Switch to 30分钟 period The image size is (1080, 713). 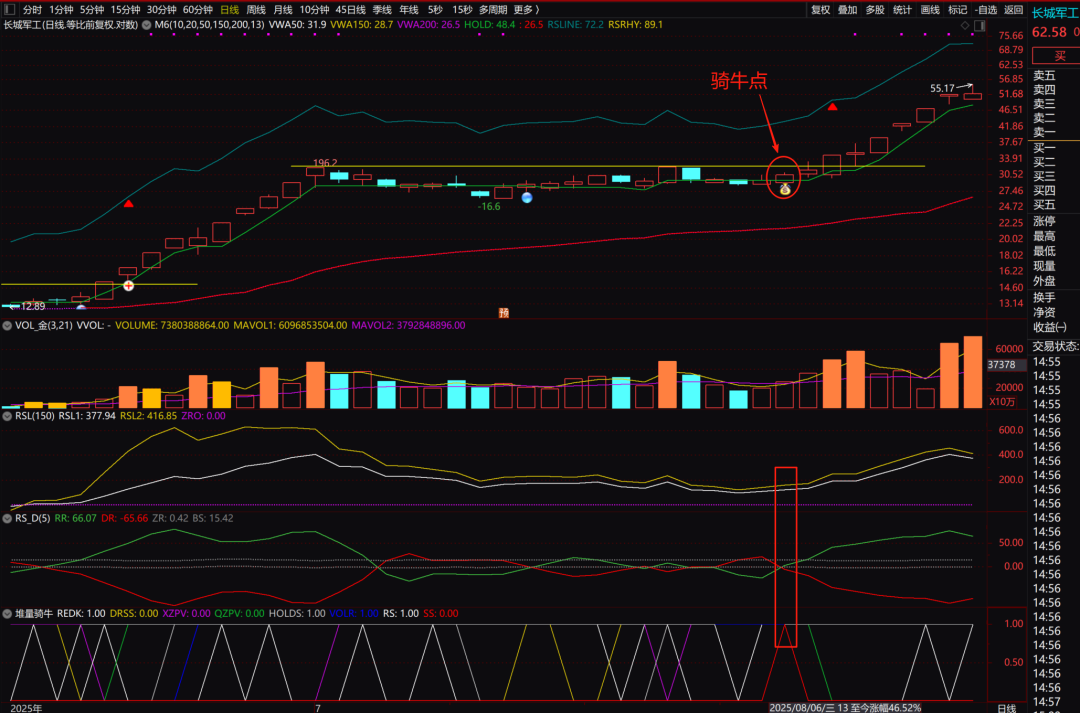(x=161, y=10)
